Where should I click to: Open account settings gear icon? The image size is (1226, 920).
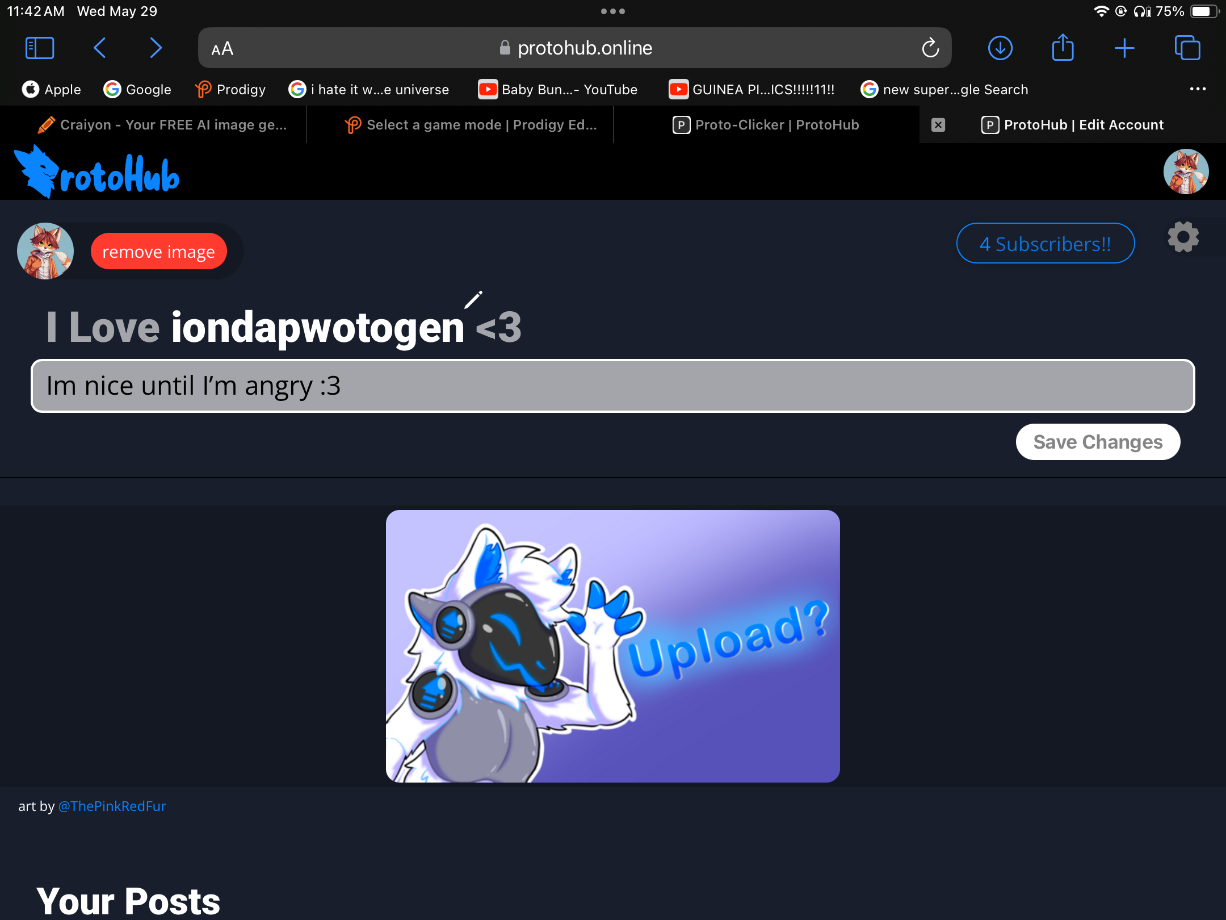coord(1183,238)
